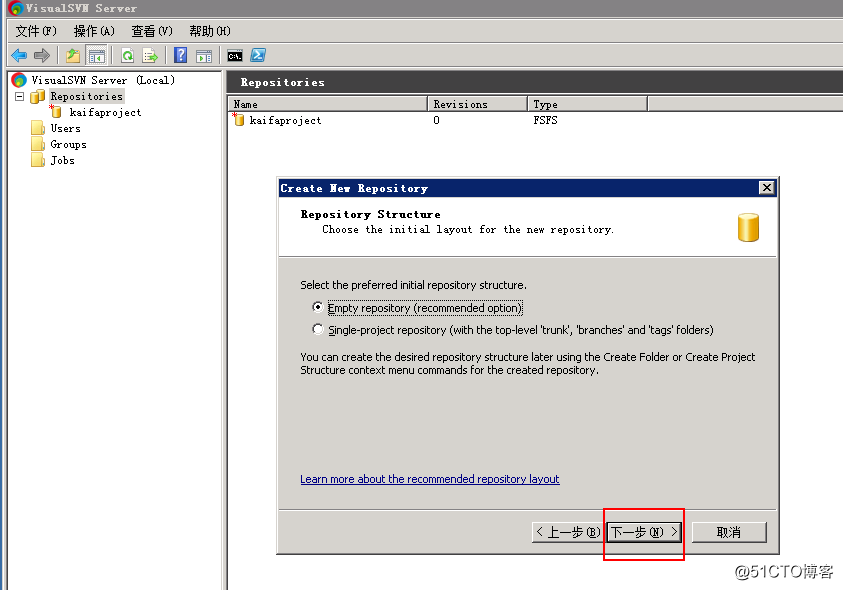Viewport: 843px width, 590px height.
Task: Launch the command prompt toolbar icon
Action: (235, 55)
